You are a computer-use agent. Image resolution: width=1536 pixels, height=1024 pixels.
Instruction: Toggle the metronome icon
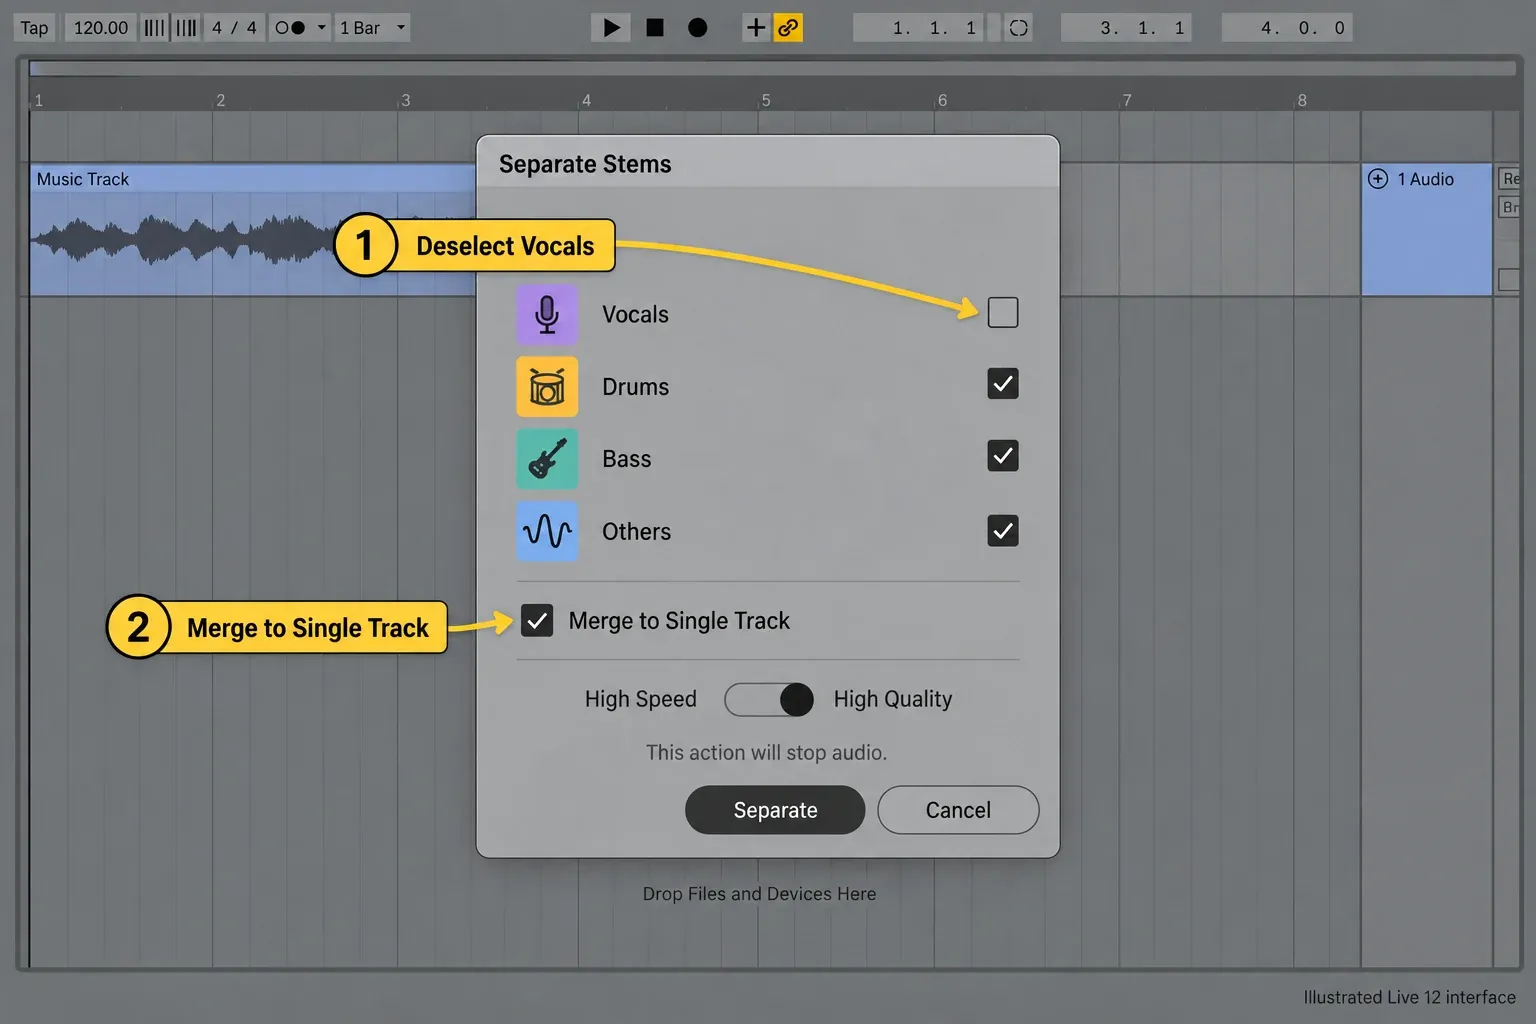coord(290,28)
